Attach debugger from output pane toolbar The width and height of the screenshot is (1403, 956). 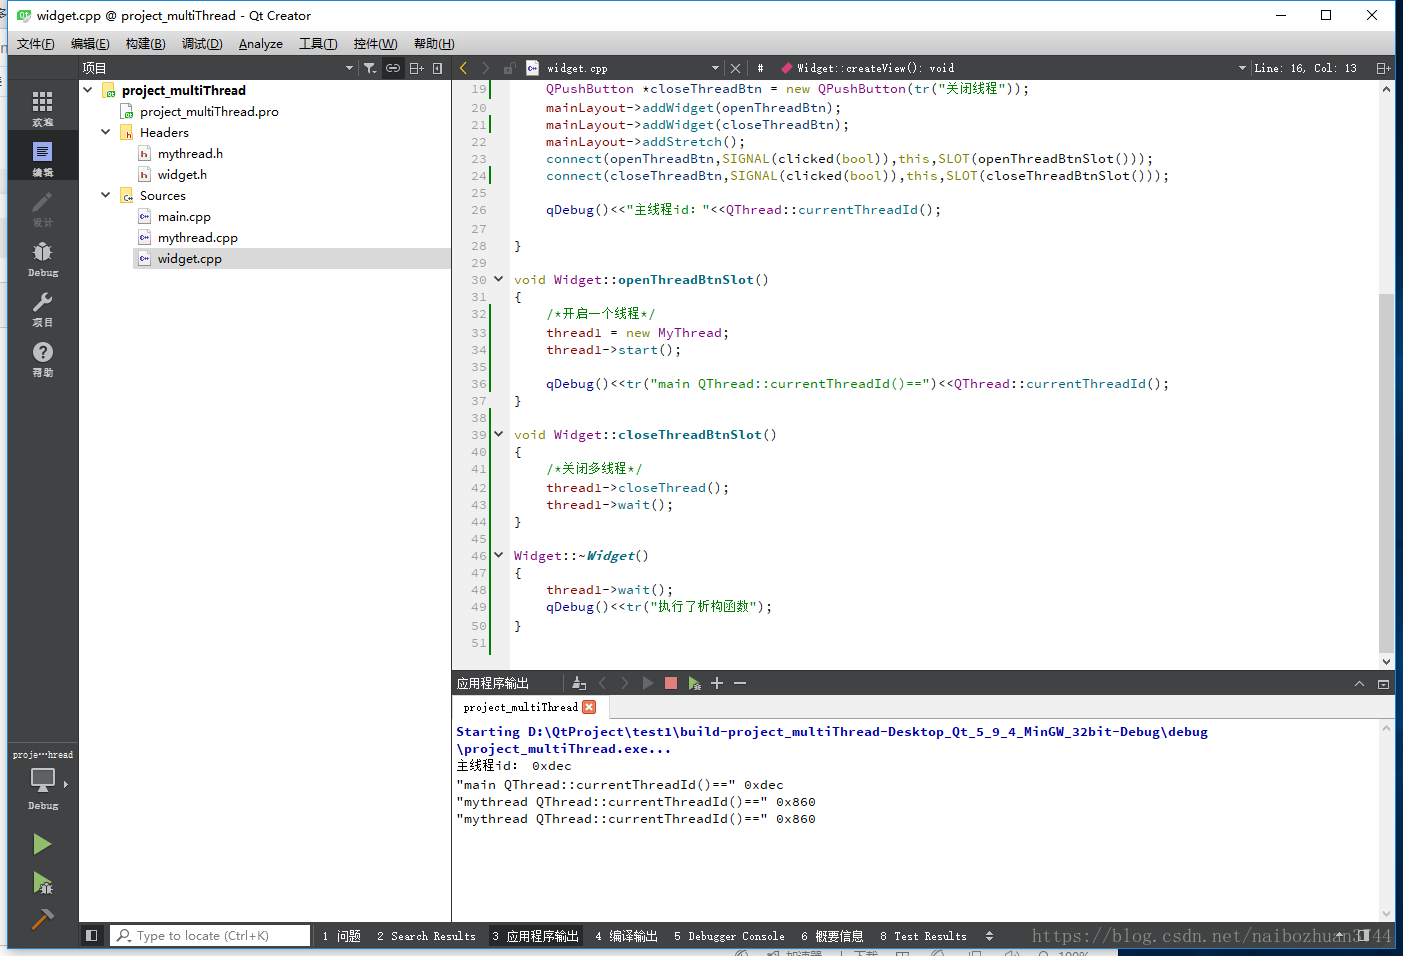tap(694, 683)
